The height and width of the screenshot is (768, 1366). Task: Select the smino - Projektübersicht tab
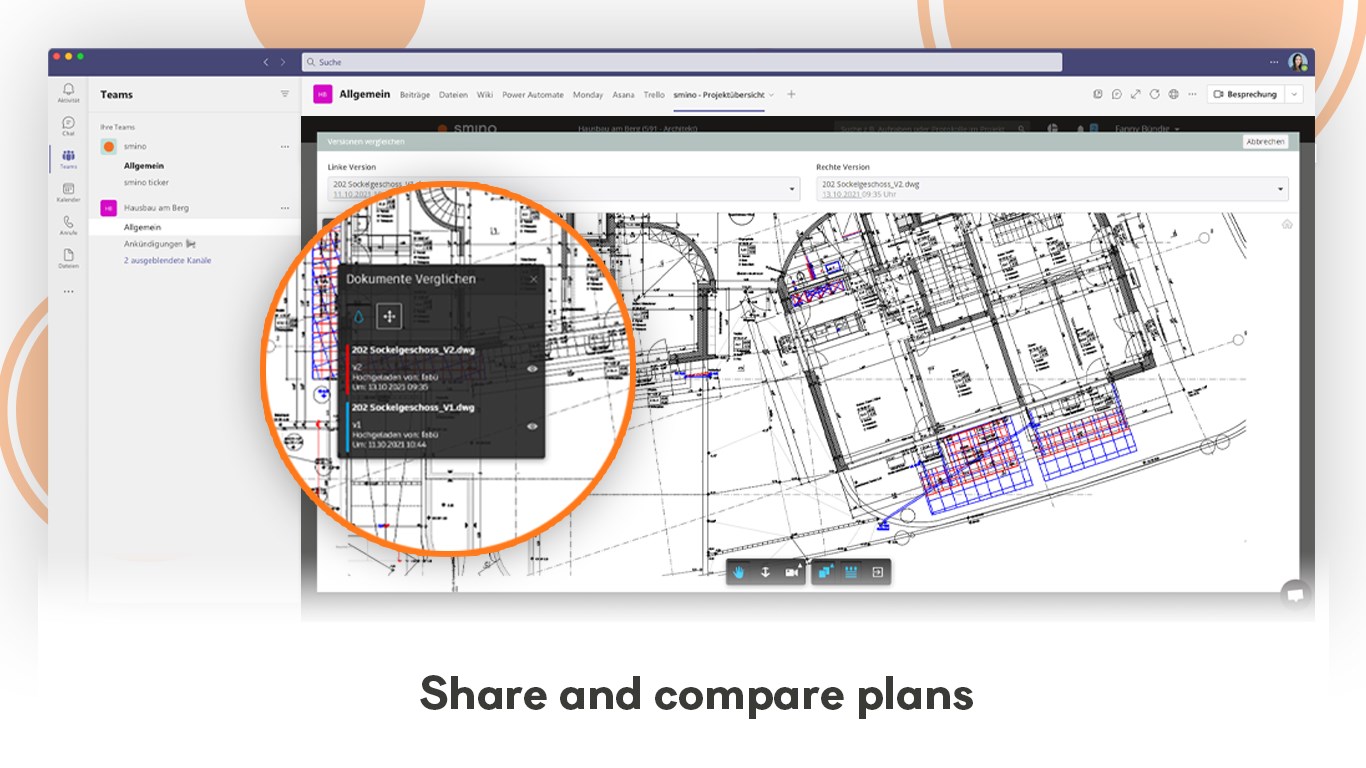[718, 95]
